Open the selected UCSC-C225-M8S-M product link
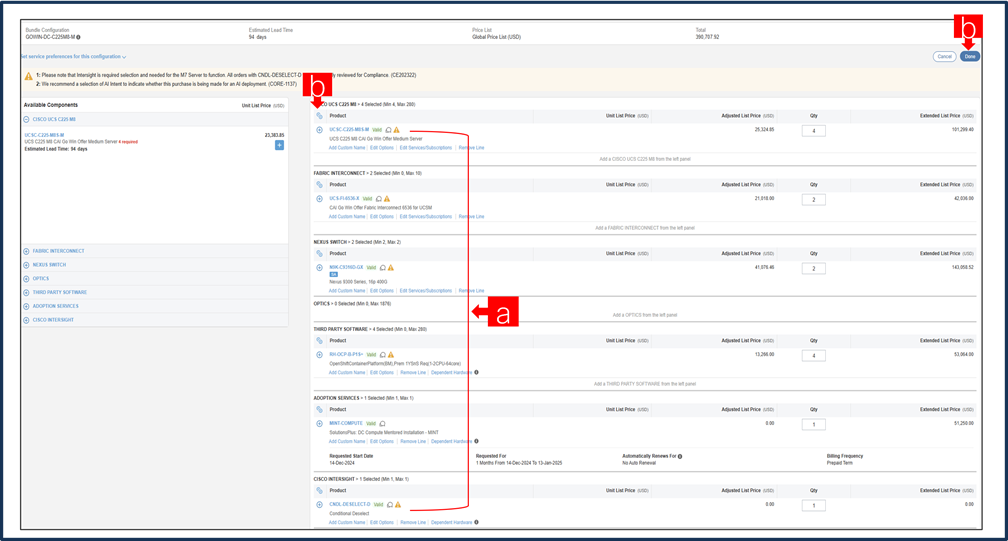This screenshot has height=541, width=1008. coord(349,130)
